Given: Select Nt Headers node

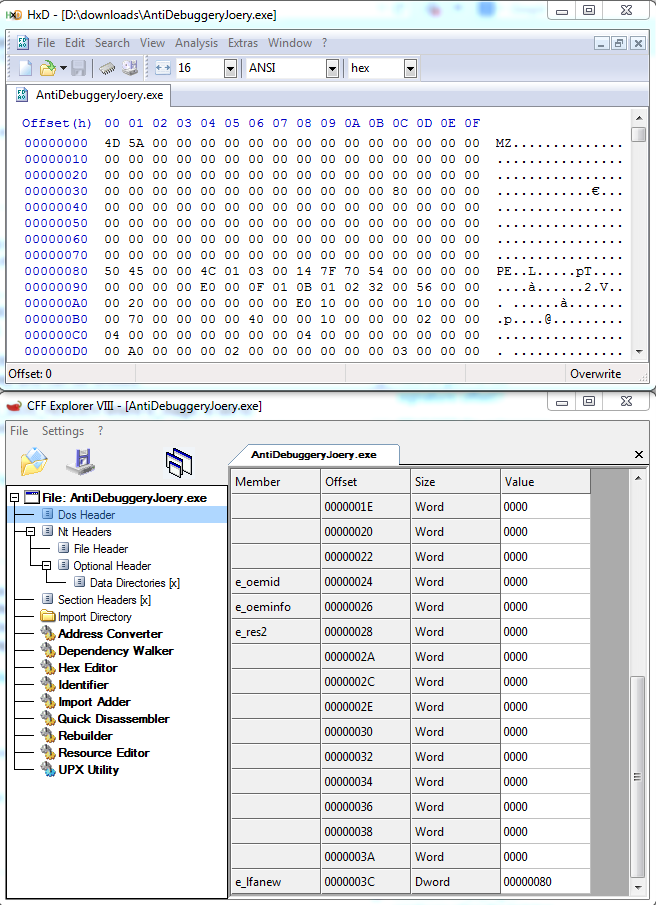Looking at the screenshot, I should tap(84, 532).
